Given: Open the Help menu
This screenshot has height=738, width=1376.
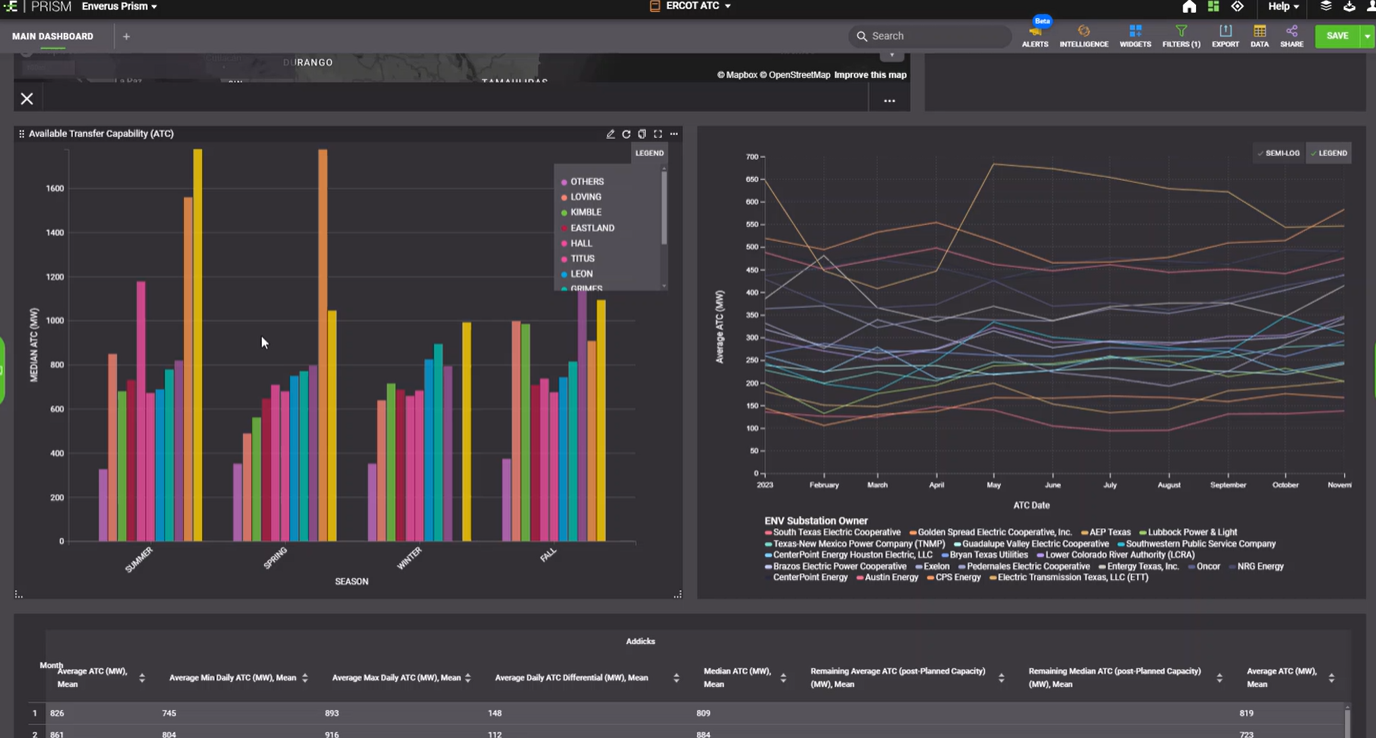Looking at the screenshot, I should pos(1283,7).
